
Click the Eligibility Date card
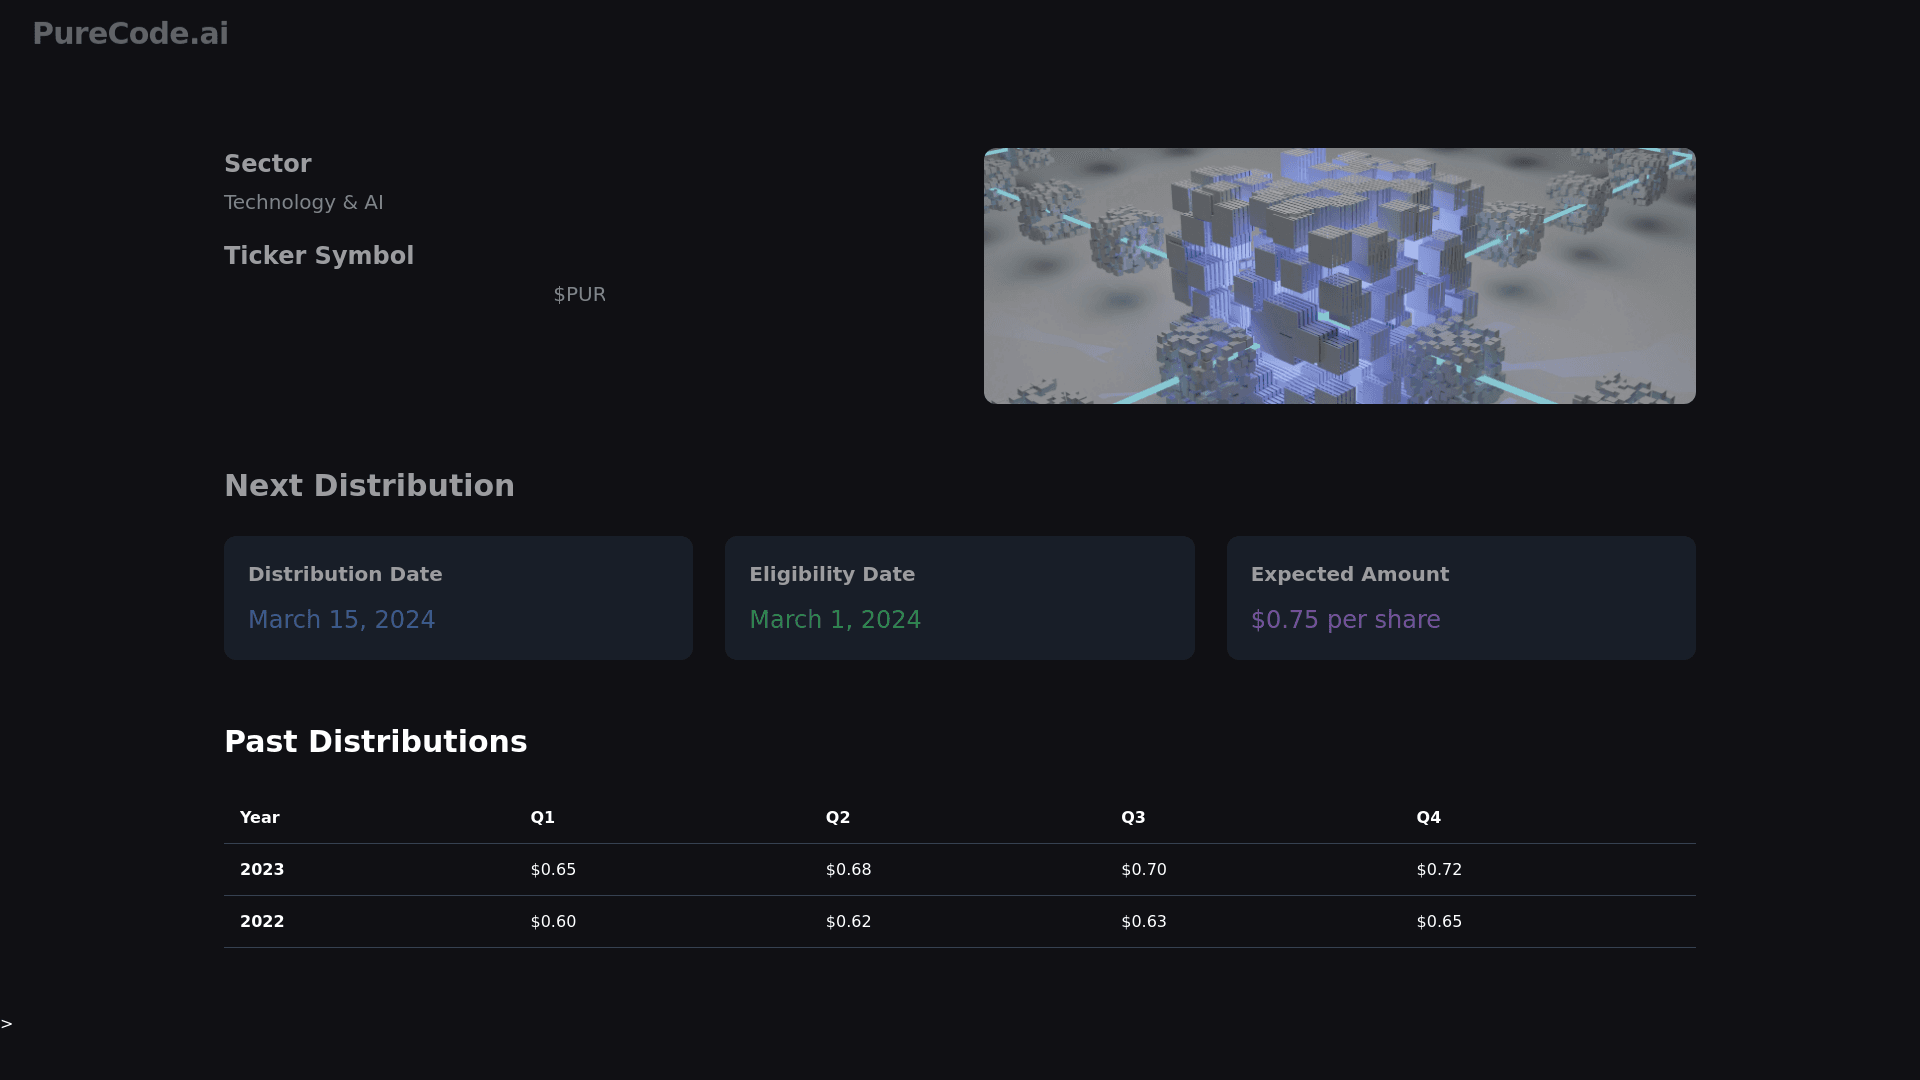coord(959,597)
